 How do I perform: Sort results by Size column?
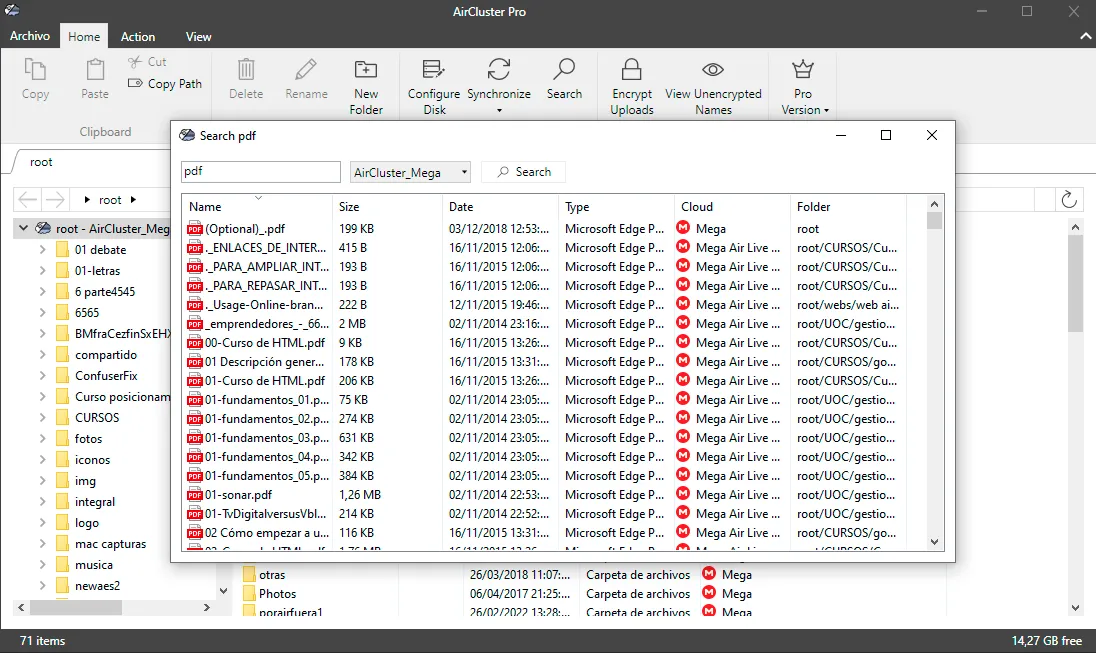coord(387,206)
